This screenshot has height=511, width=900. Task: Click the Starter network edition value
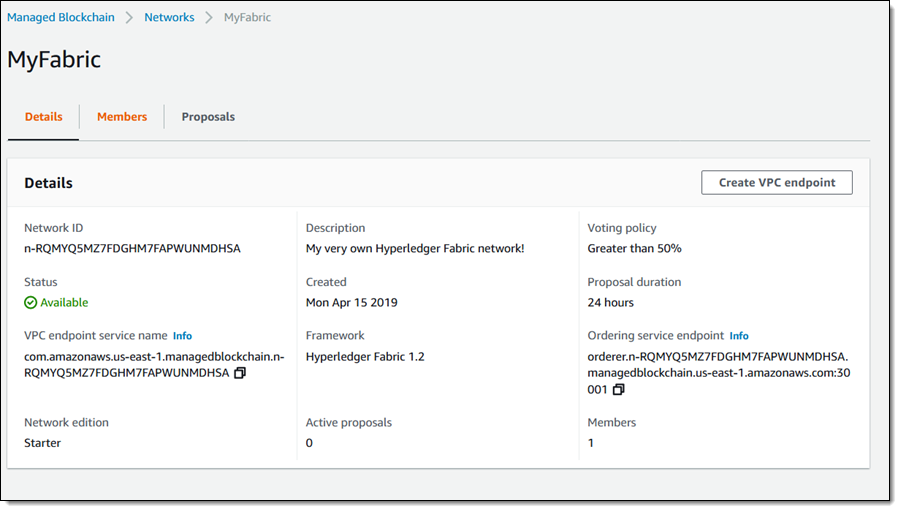(x=43, y=443)
